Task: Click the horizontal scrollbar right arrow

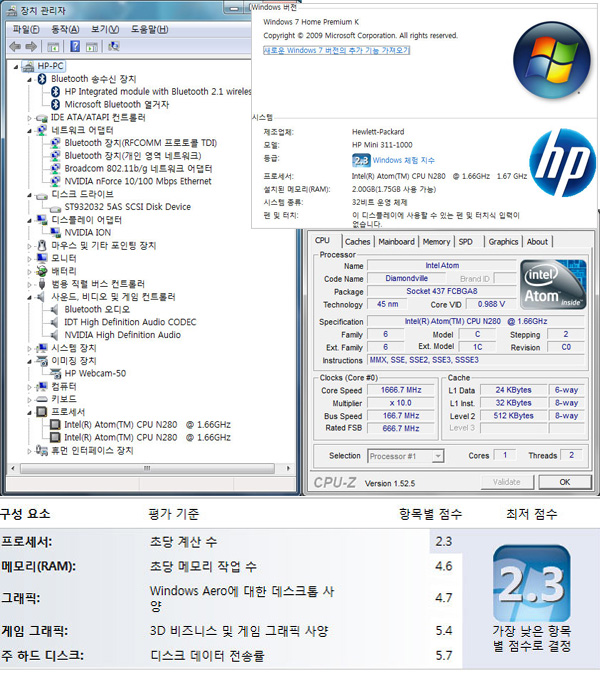Action: click(x=288, y=468)
